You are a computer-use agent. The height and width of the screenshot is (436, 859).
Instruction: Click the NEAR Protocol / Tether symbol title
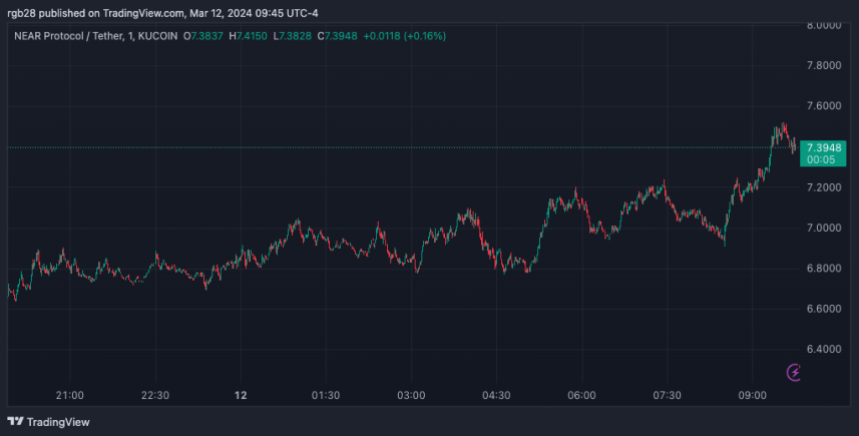(67, 36)
